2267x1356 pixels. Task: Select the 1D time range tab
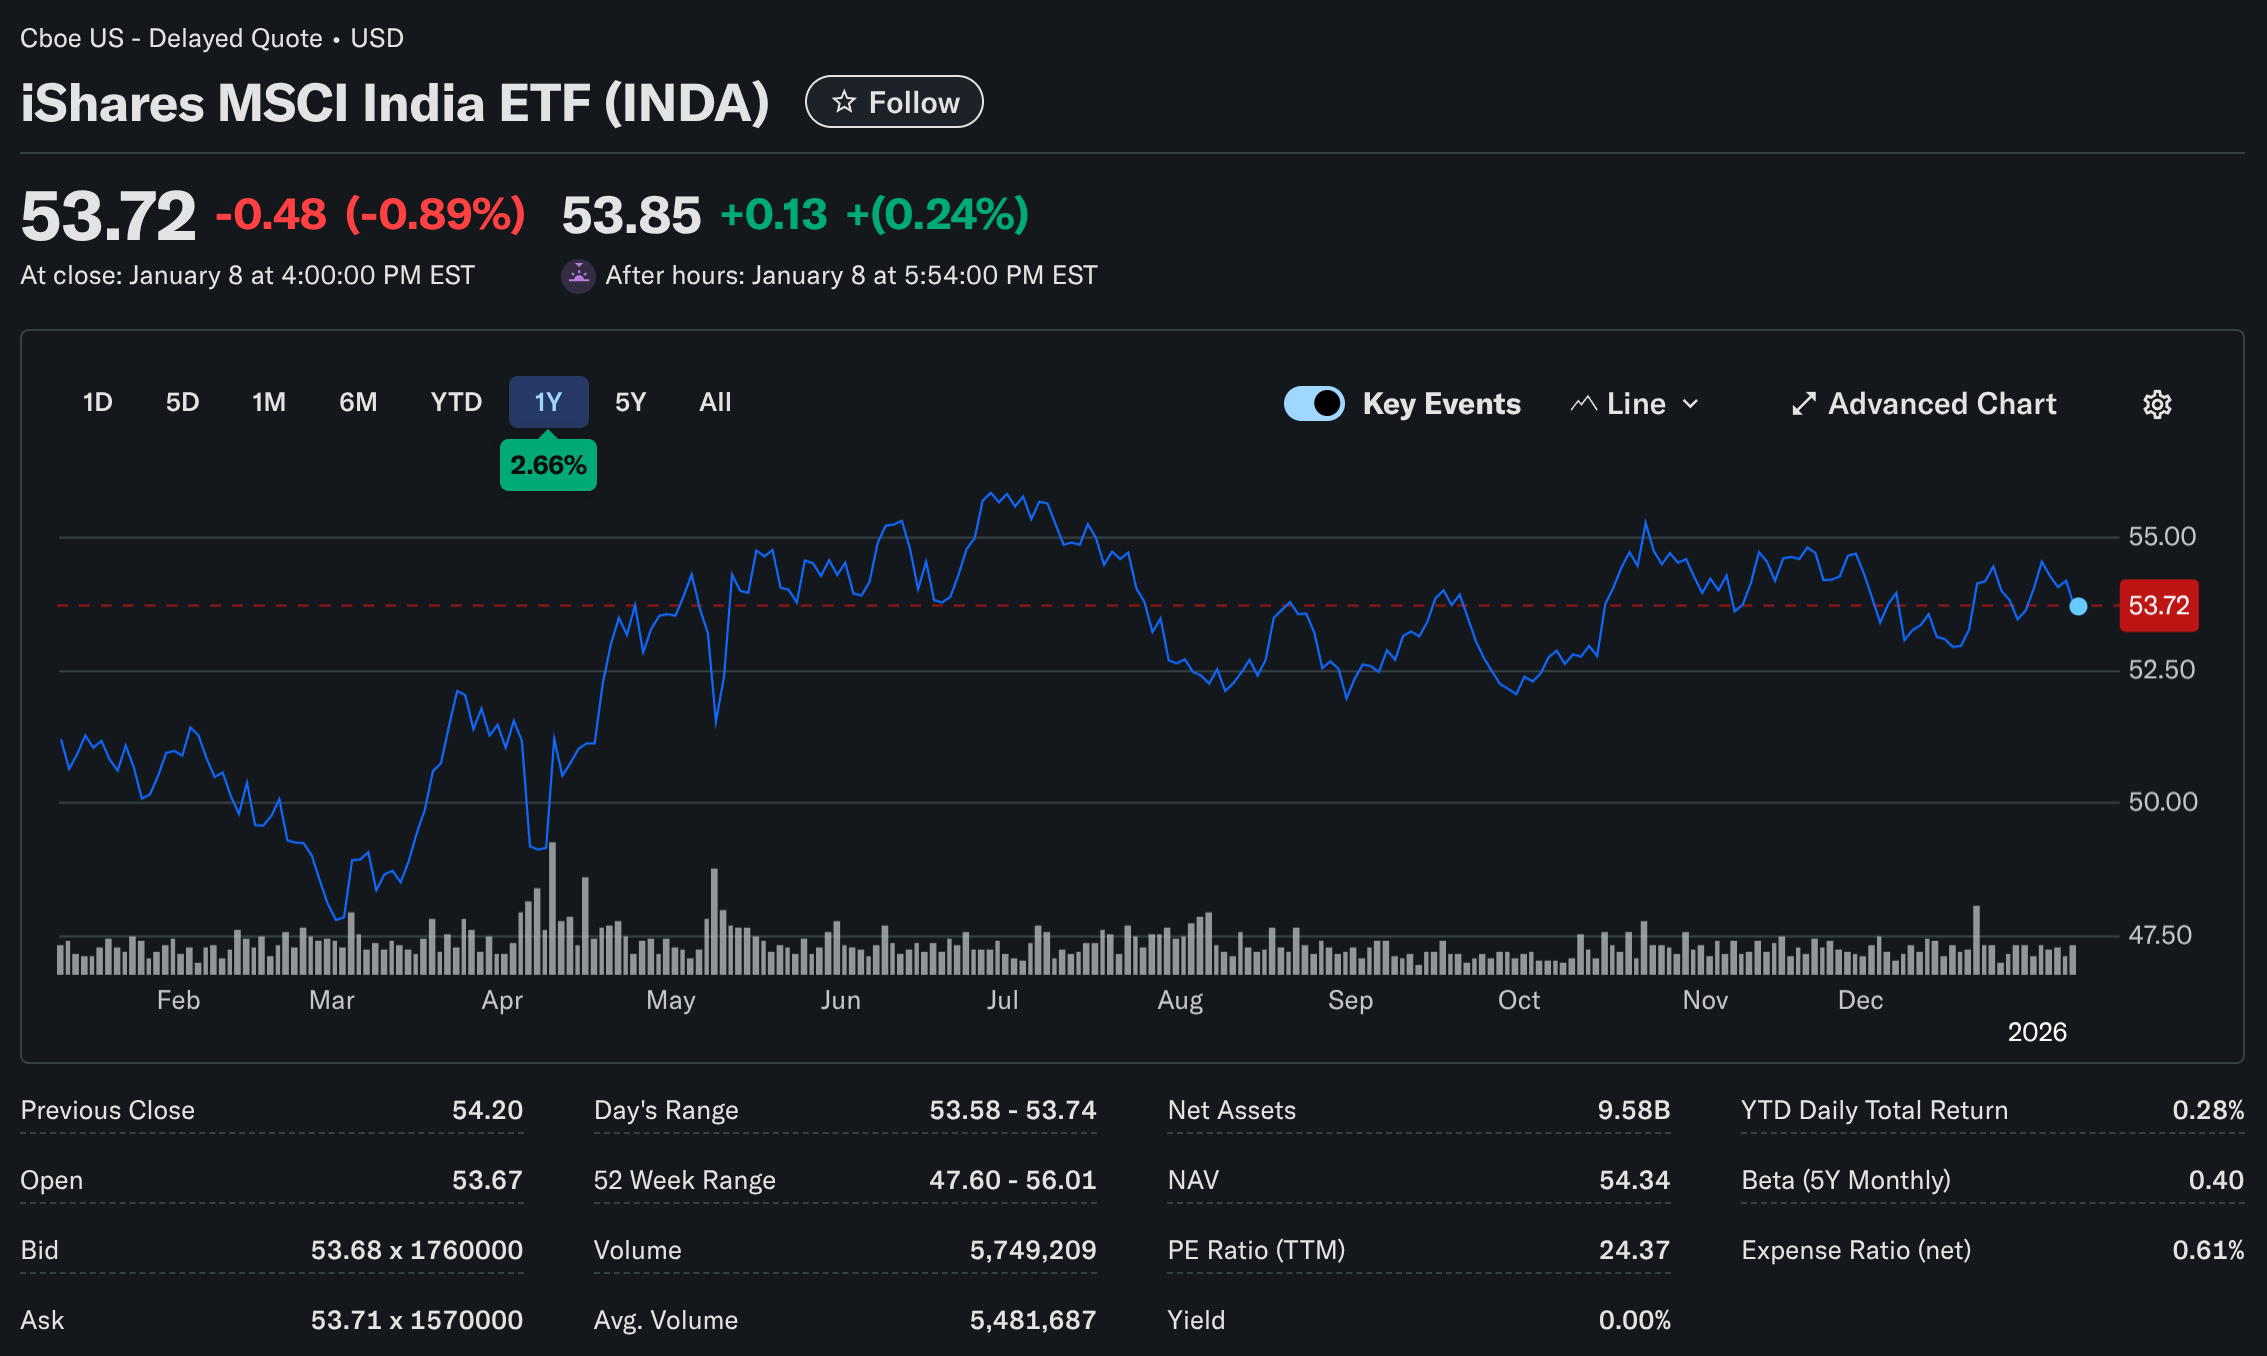point(97,402)
